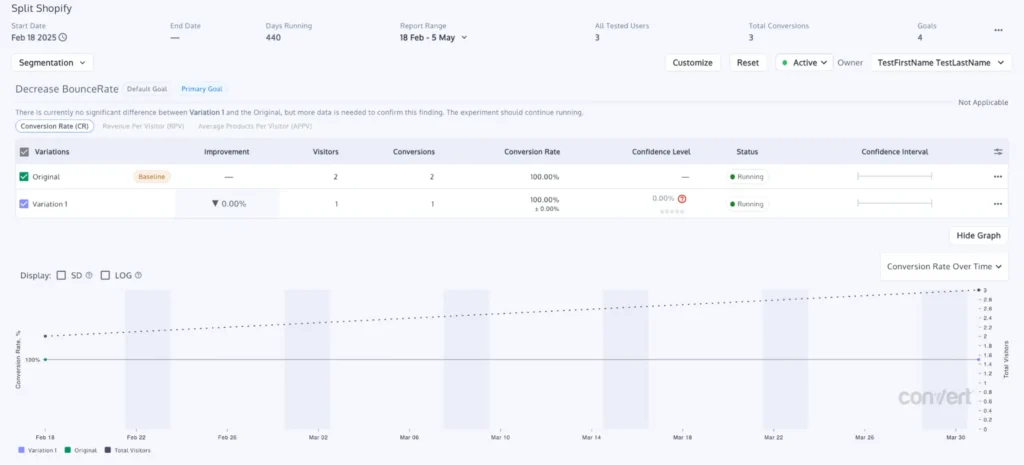Open the three-dot menu next to Goals
Screen dimensions: 1024x465
click(x=998, y=30)
